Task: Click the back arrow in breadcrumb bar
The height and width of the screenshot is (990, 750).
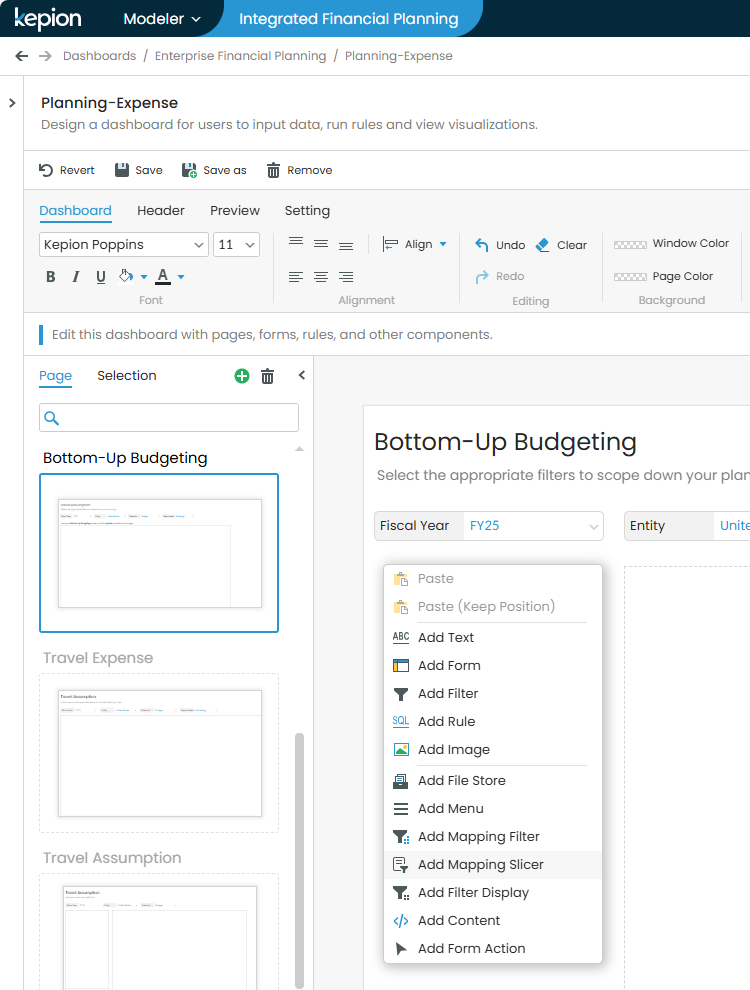Action: 22,56
